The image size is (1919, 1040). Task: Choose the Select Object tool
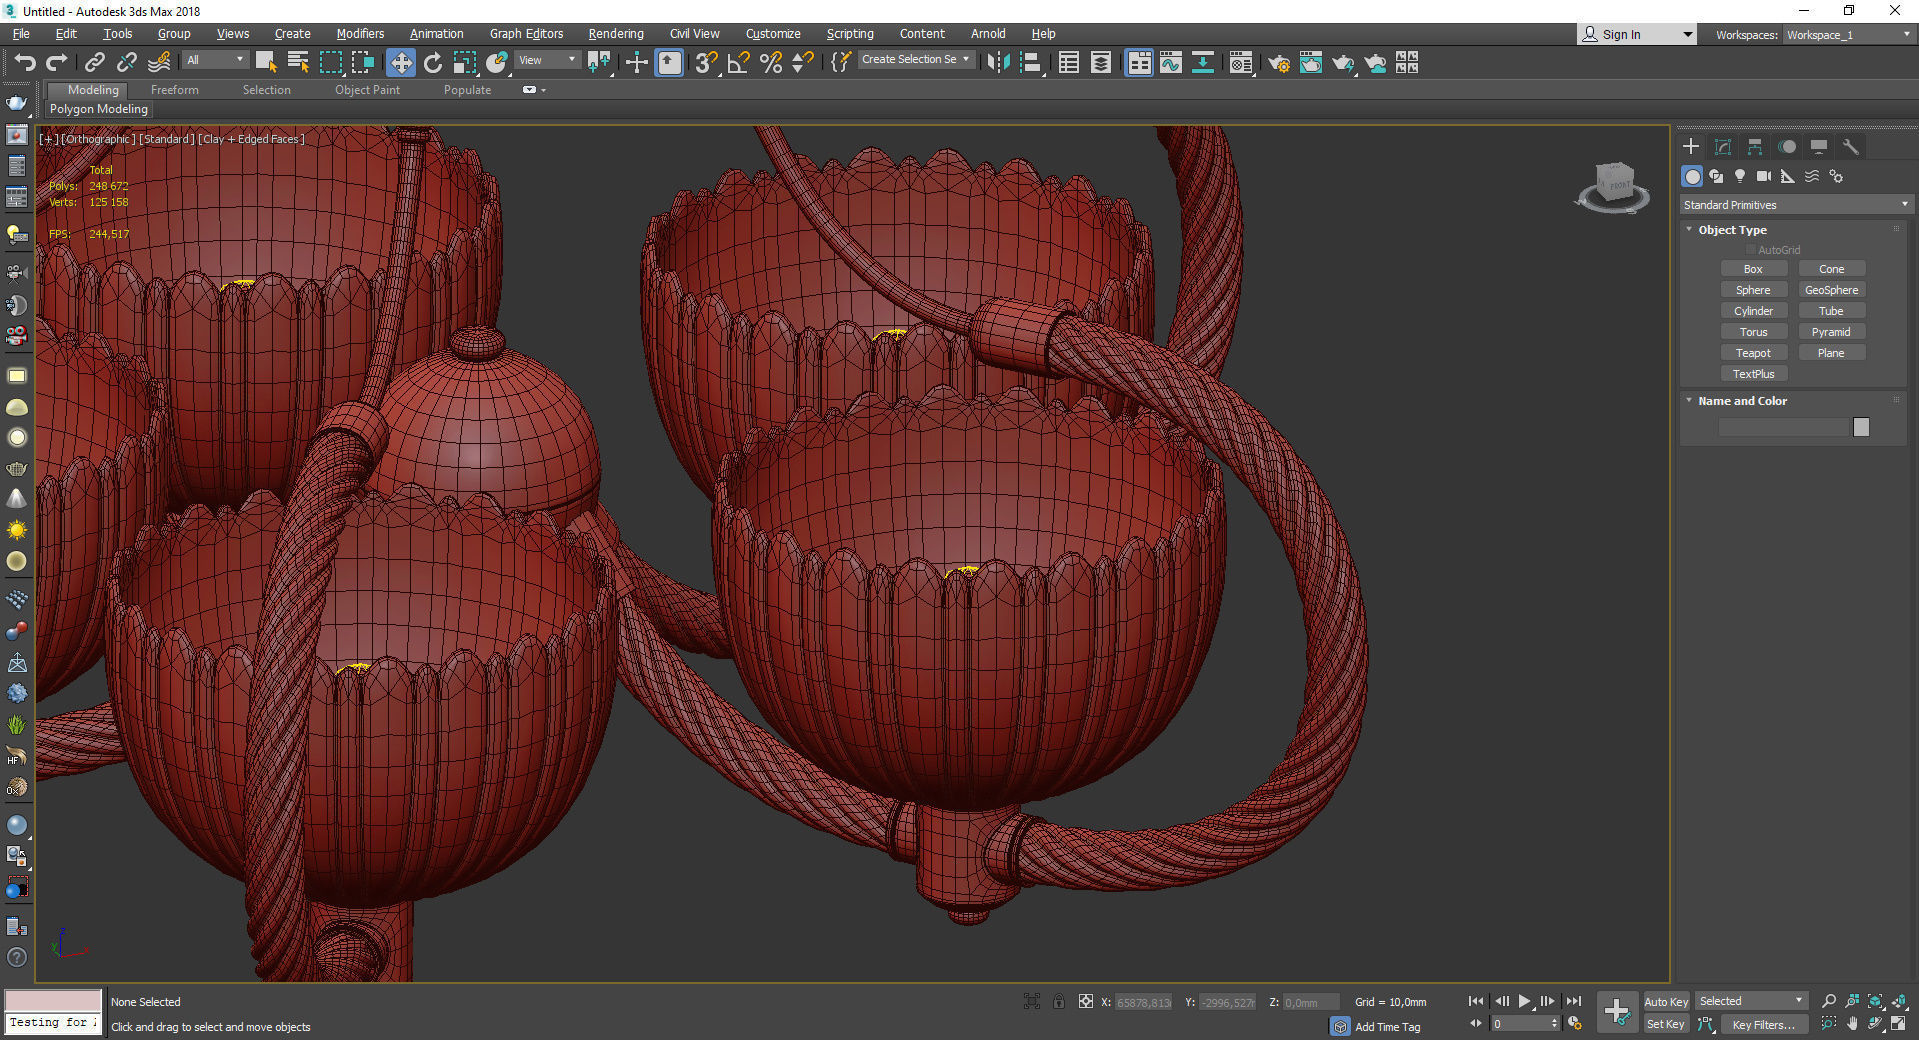(x=266, y=63)
